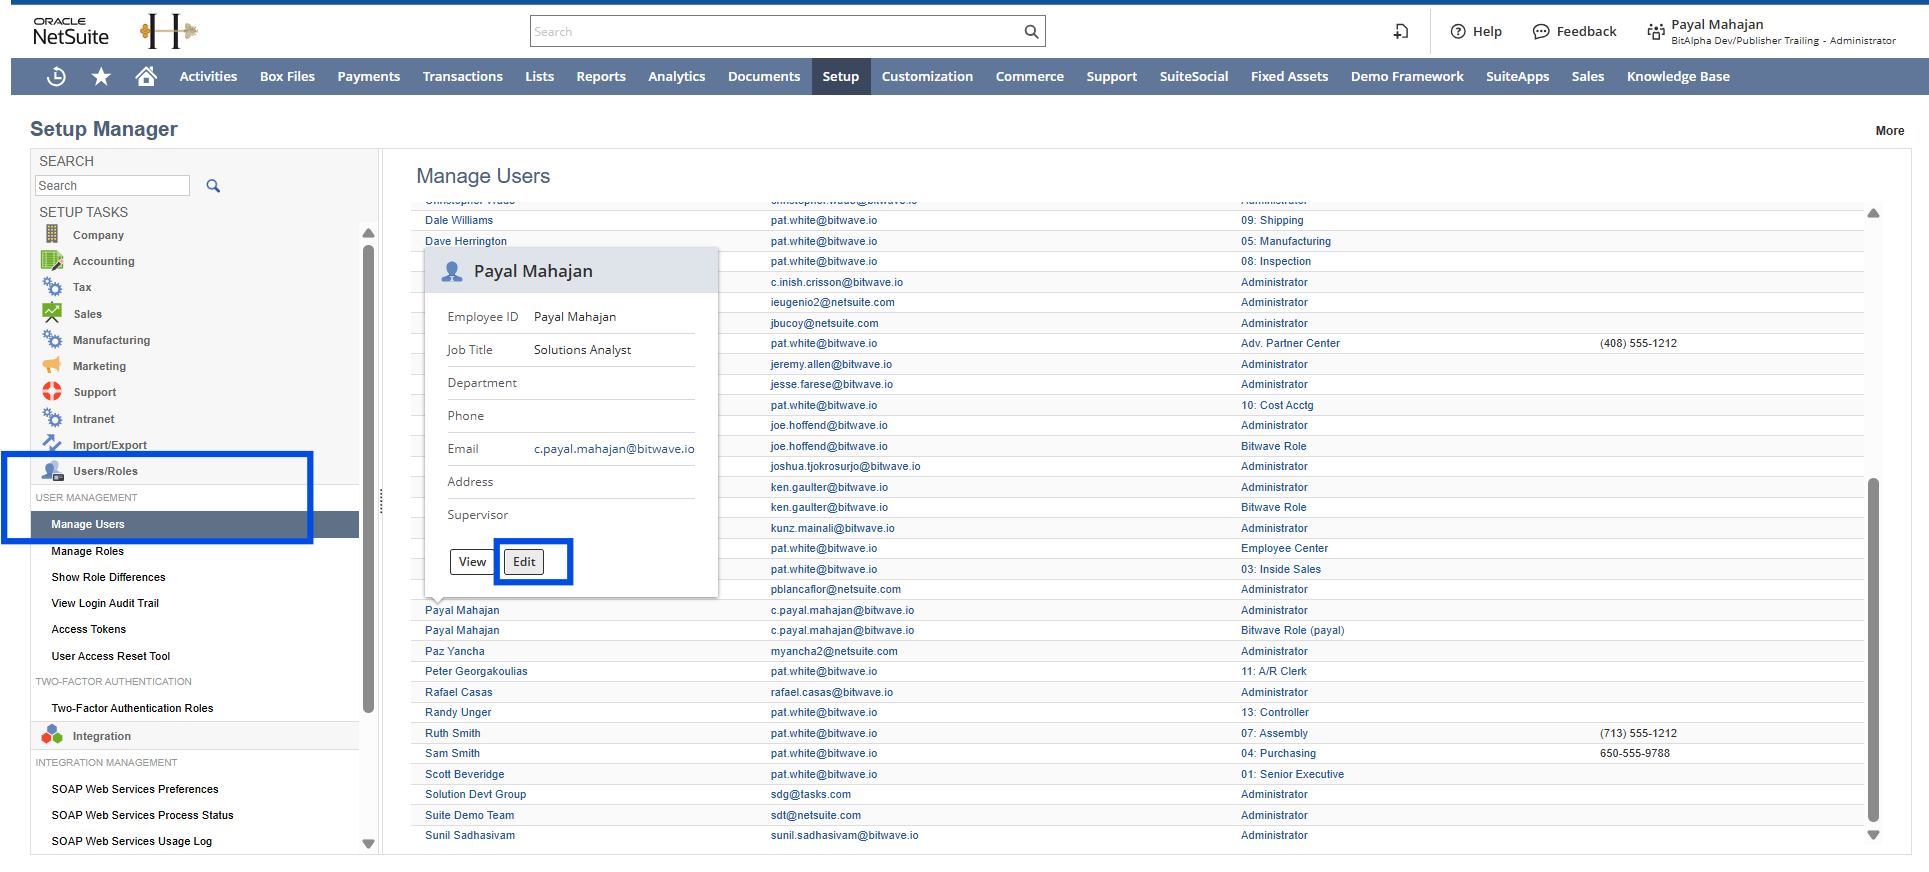Click the Intranet gears icon
The width and height of the screenshot is (1929, 872).
(52, 418)
